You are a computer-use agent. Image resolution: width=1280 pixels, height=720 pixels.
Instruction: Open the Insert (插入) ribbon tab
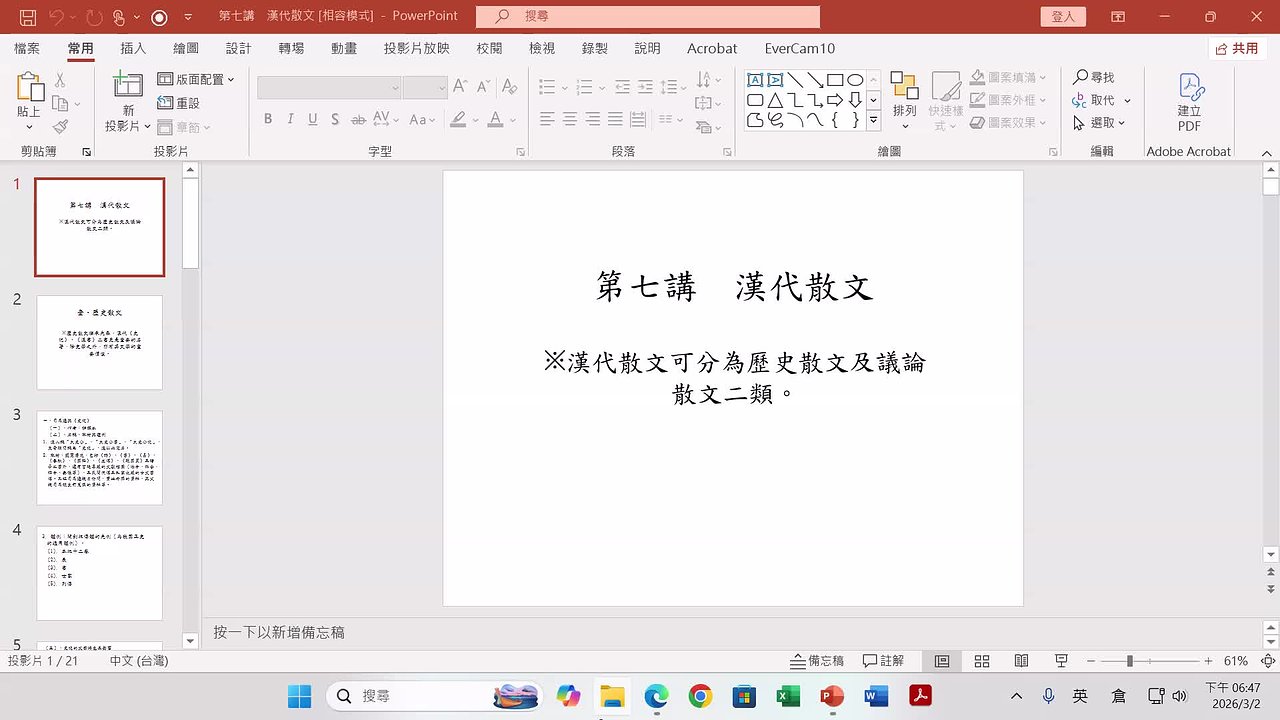coord(133,48)
